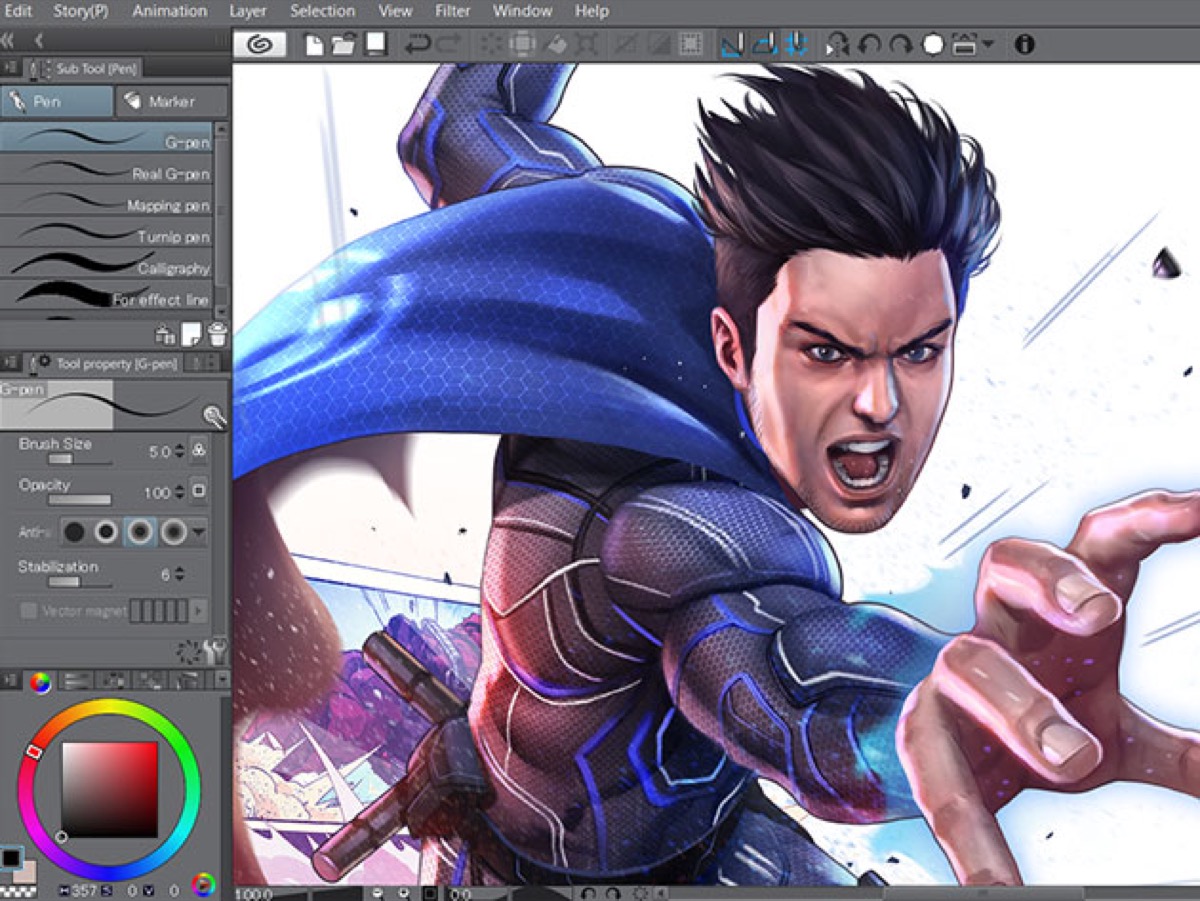Expand the anti-aliasing dropdown arrow

199,532
